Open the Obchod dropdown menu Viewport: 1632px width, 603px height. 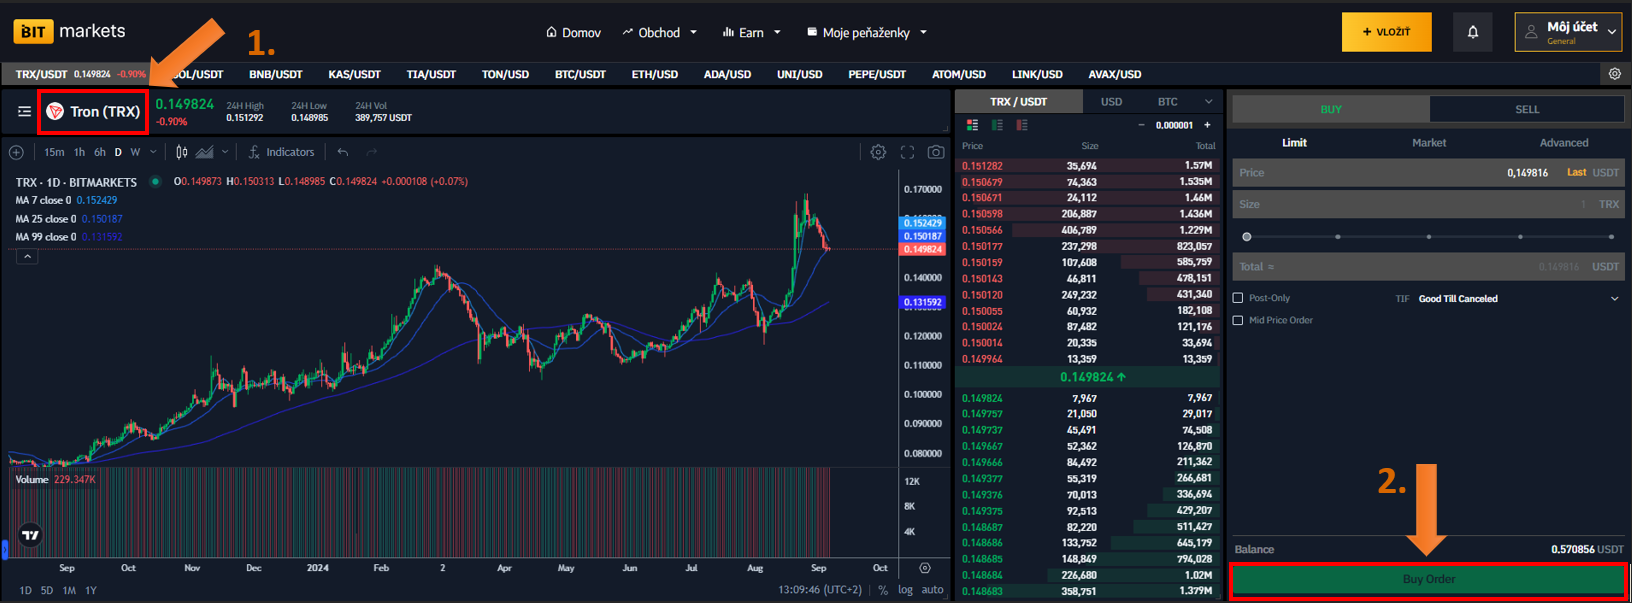[659, 33]
